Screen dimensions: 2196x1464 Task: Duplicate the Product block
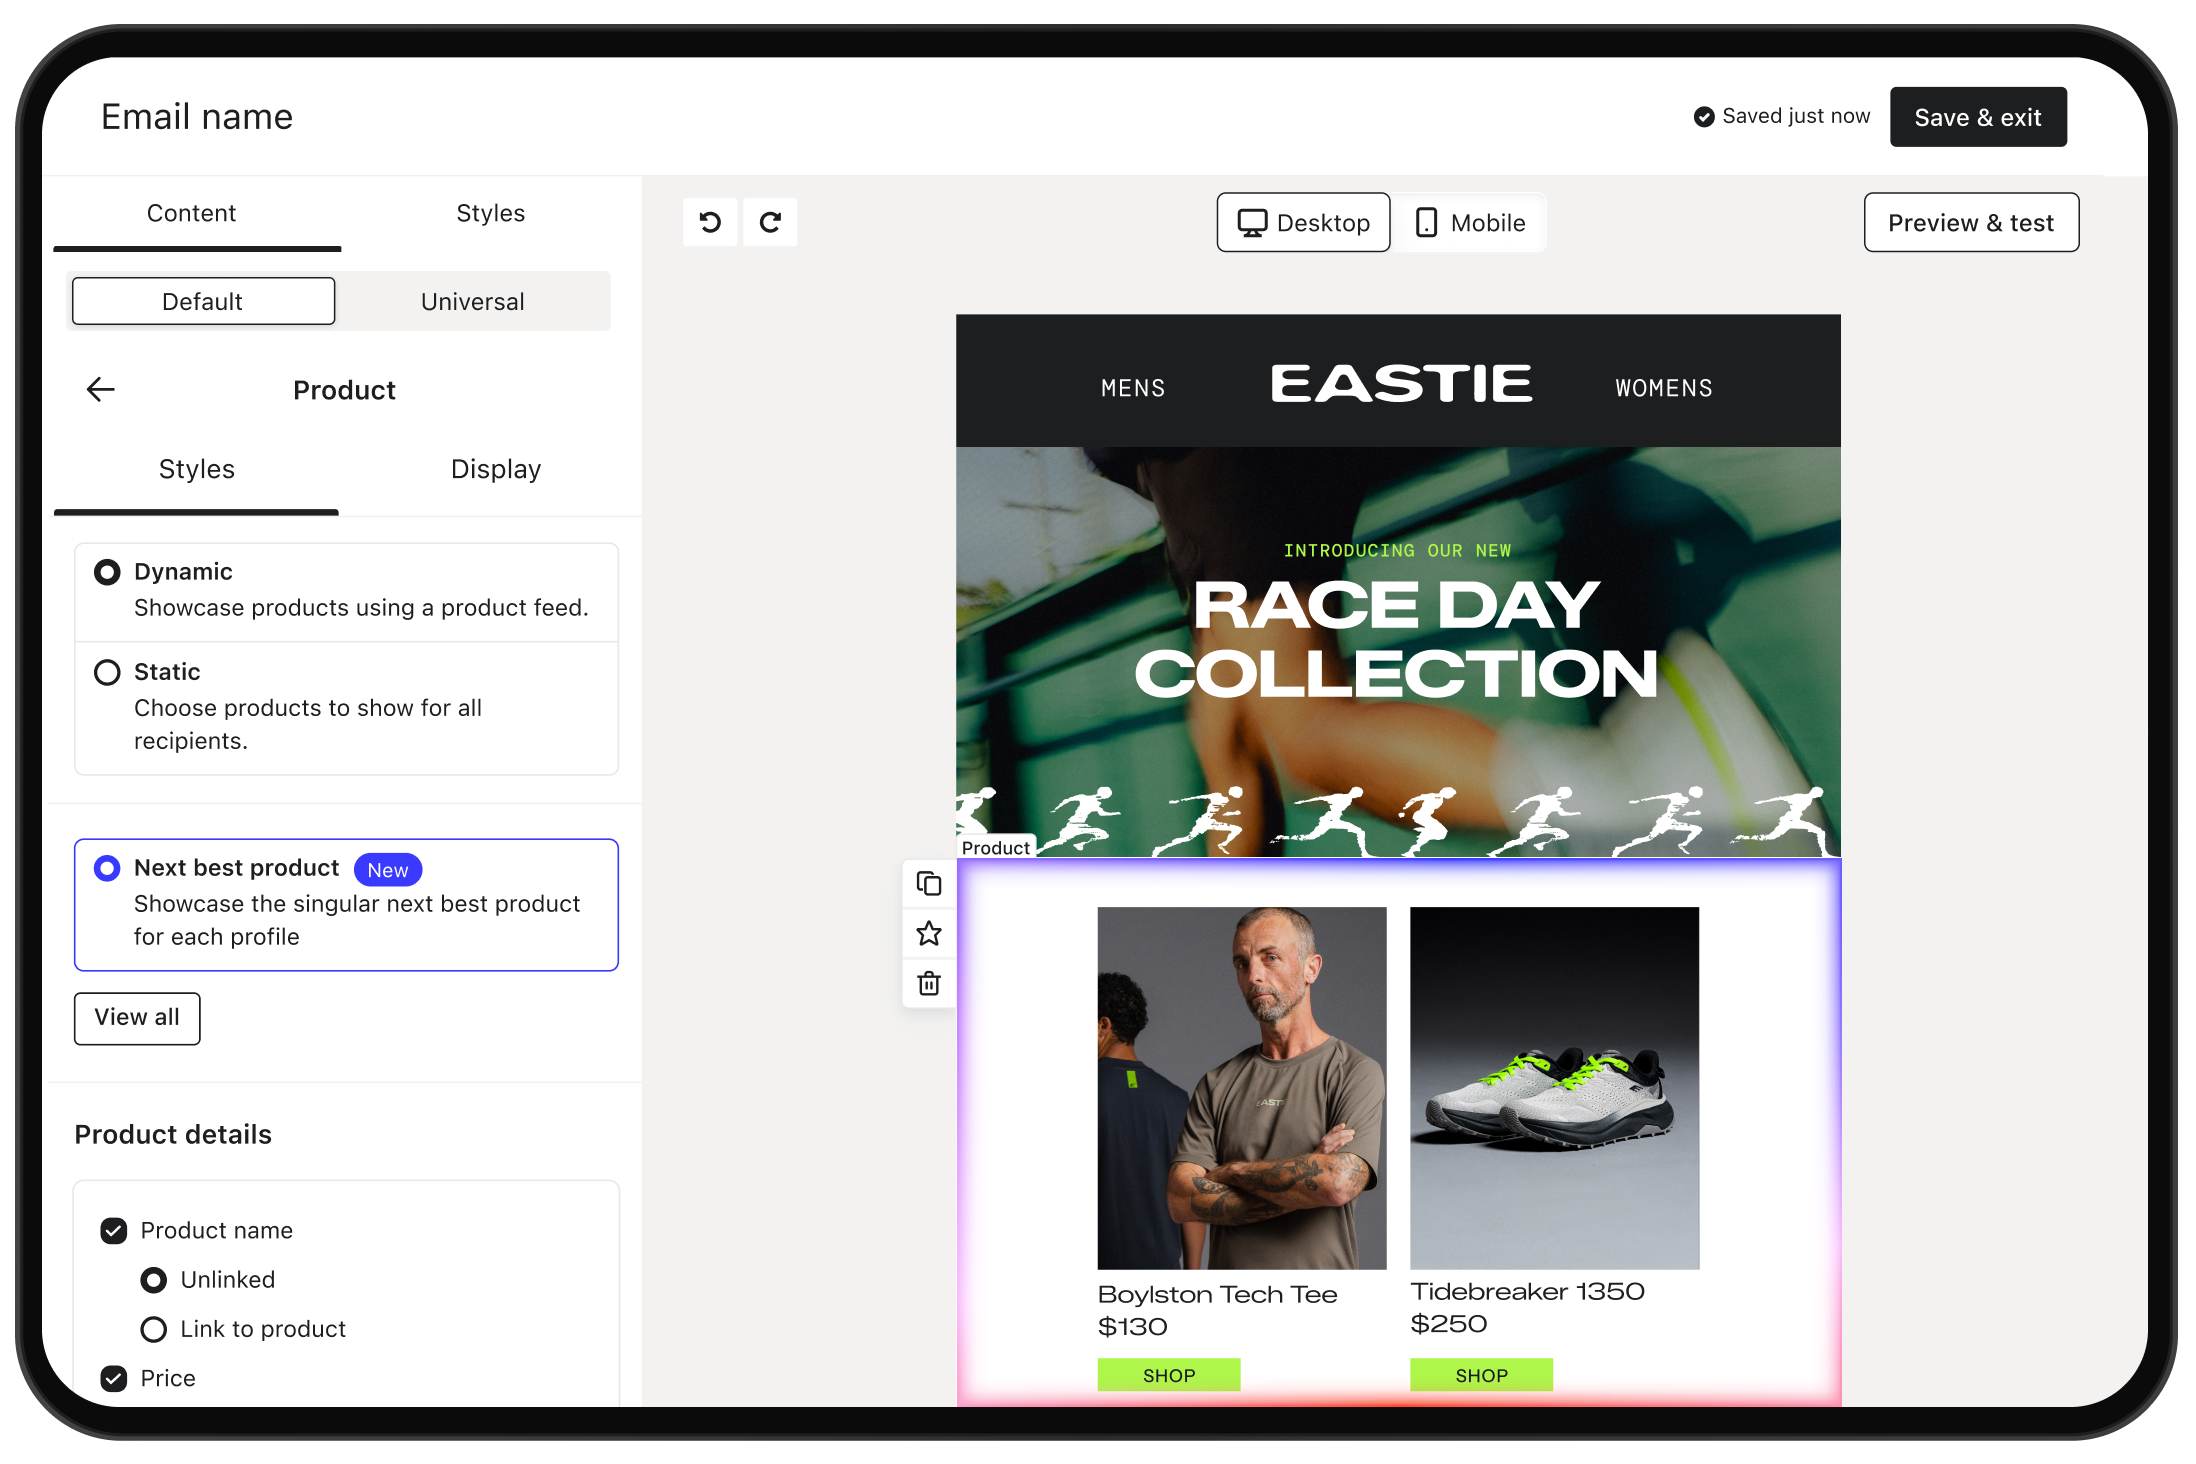pyautogui.click(x=929, y=884)
